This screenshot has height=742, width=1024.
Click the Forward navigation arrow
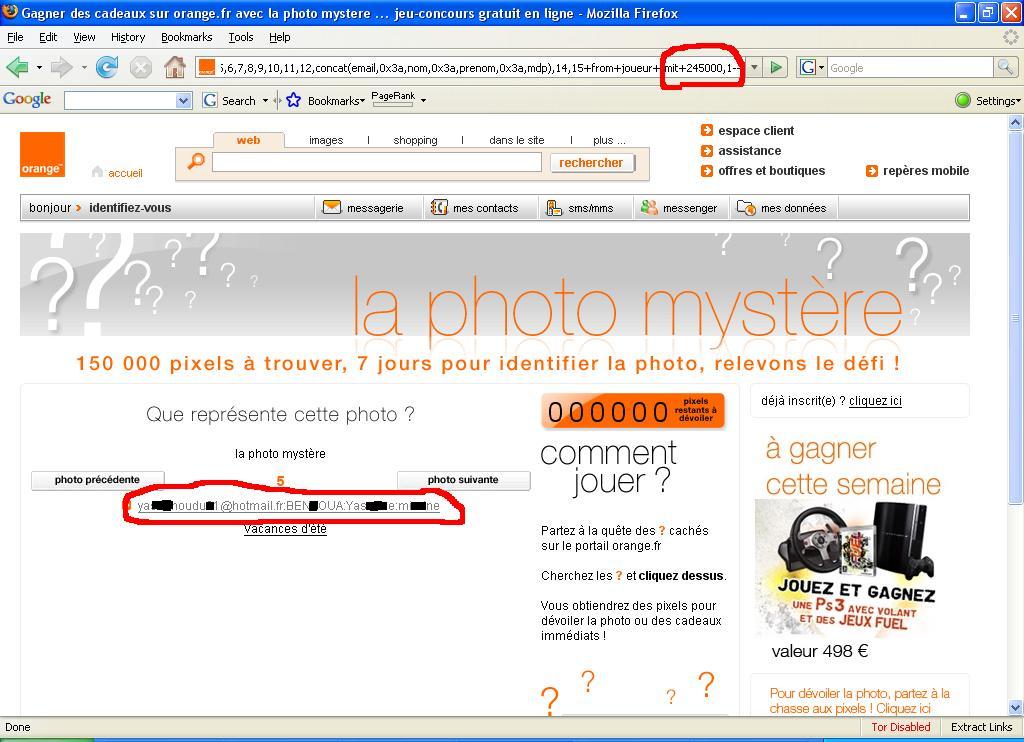coord(61,67)
